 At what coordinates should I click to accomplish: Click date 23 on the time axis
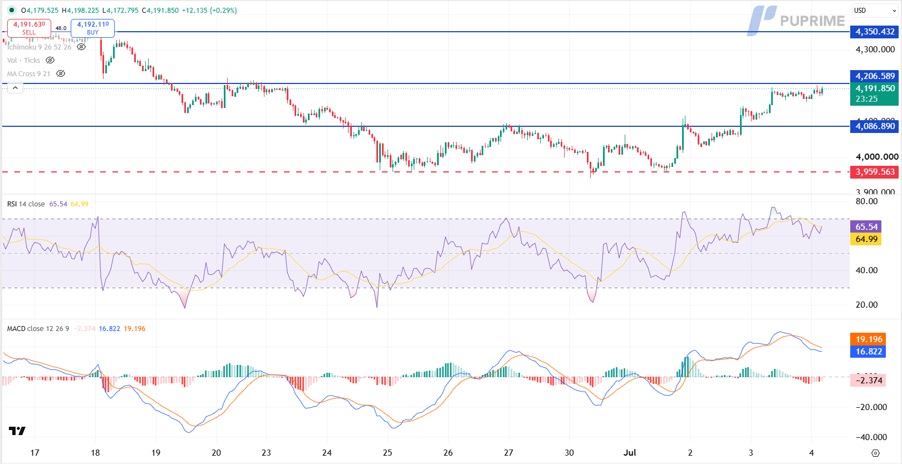click(266, 453)
